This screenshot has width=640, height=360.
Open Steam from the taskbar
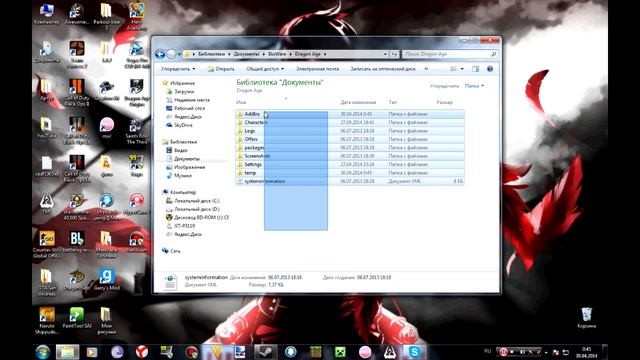tap(265, 351)
